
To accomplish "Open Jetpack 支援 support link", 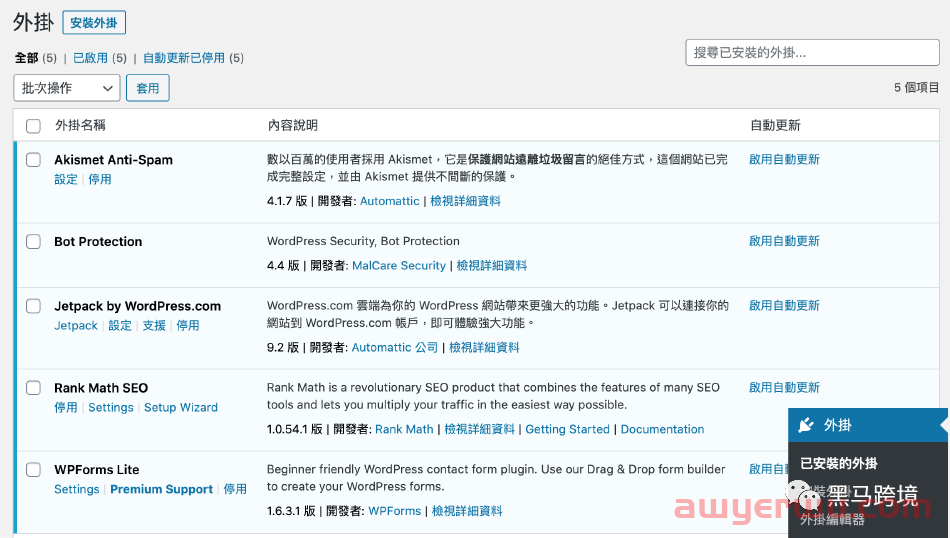I will point(154,325).
